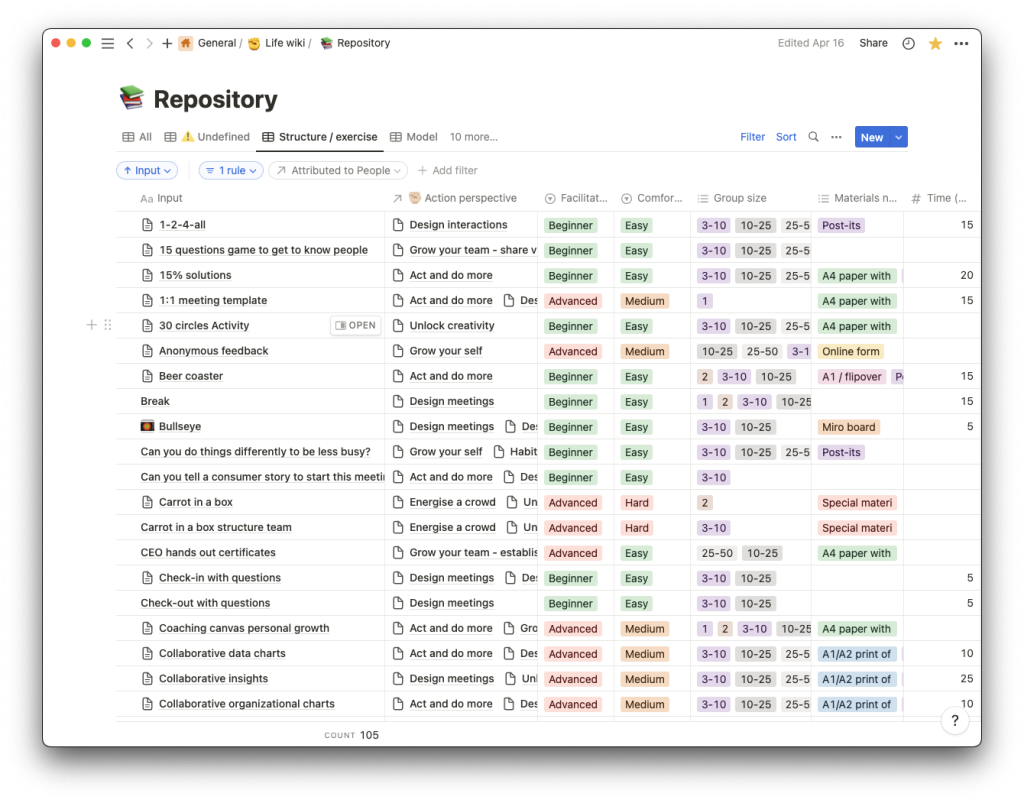Click the dropdown arrow next to New

(898, 137)
